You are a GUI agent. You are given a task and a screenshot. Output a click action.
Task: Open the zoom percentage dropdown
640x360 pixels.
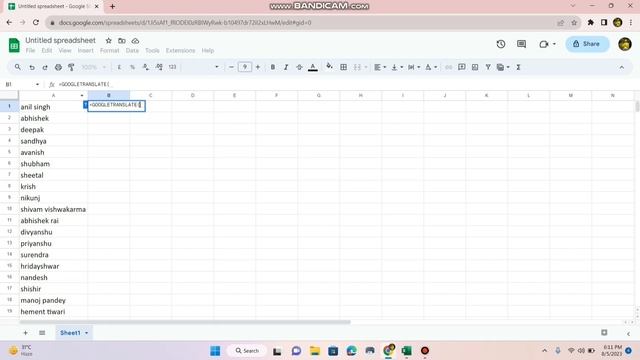pos(93,67)
